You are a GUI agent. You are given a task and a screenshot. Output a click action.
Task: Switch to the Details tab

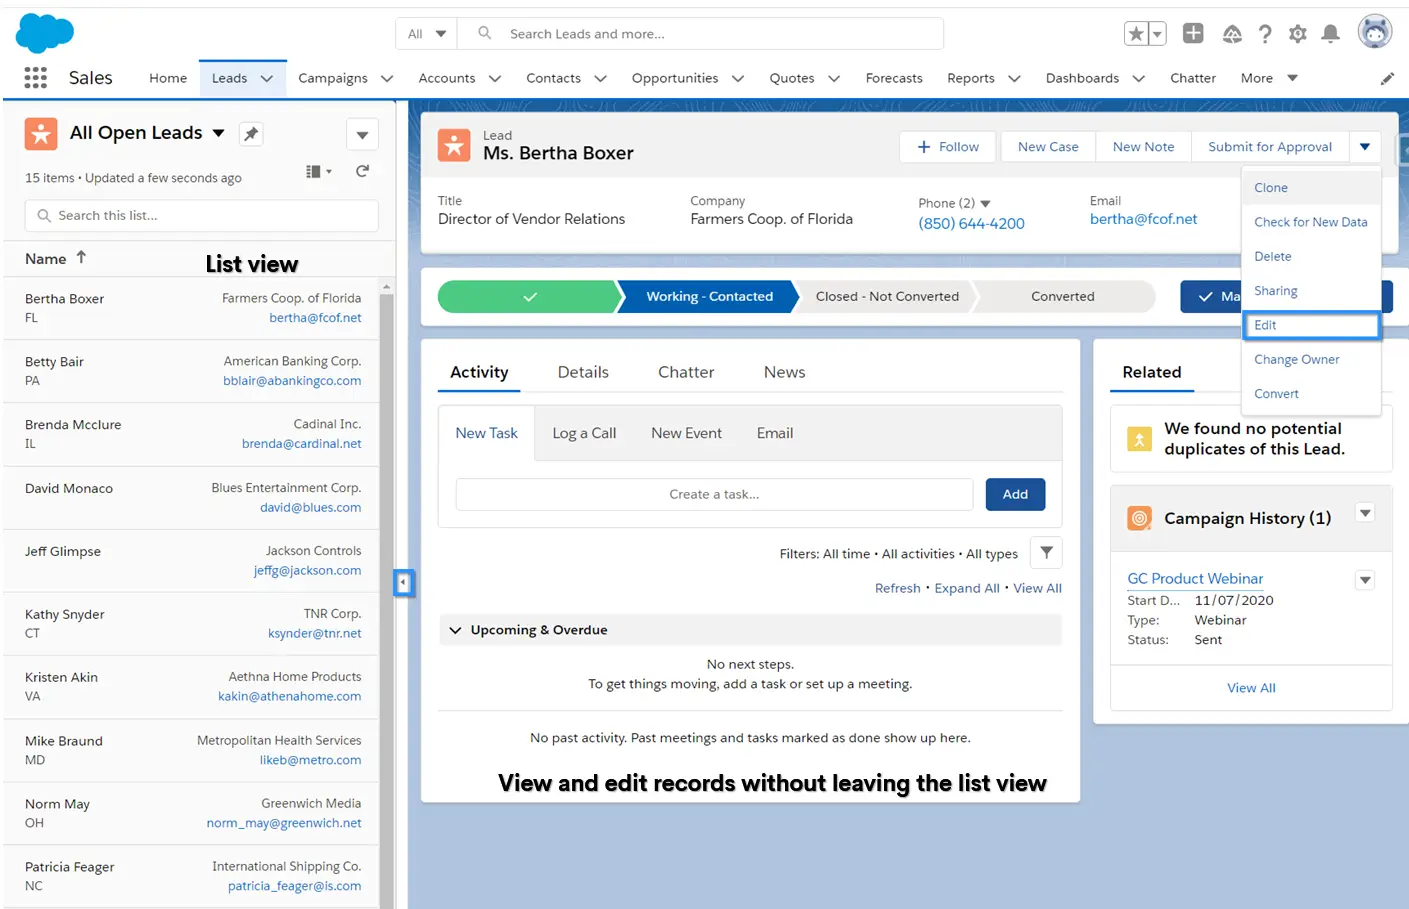[x=583, y=372]
